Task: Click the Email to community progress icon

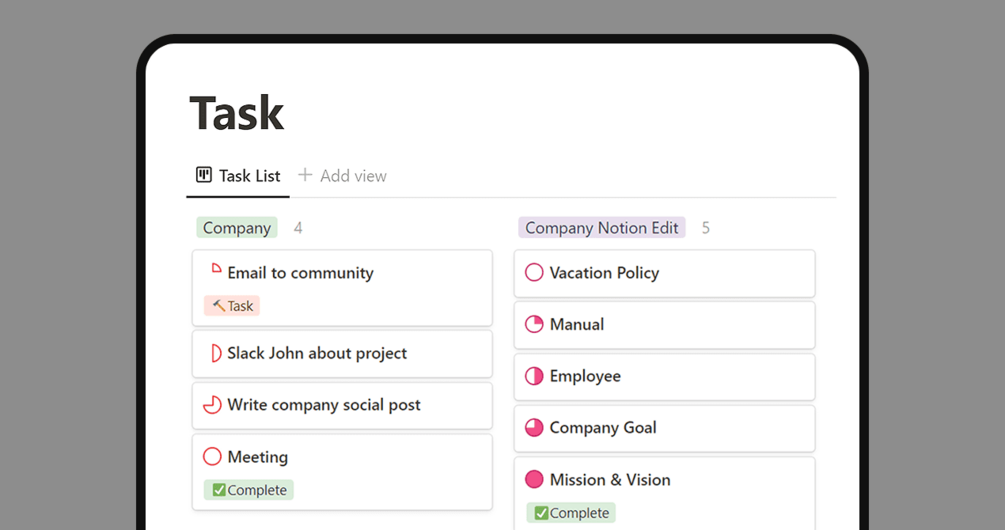Action: coord(215,270)
